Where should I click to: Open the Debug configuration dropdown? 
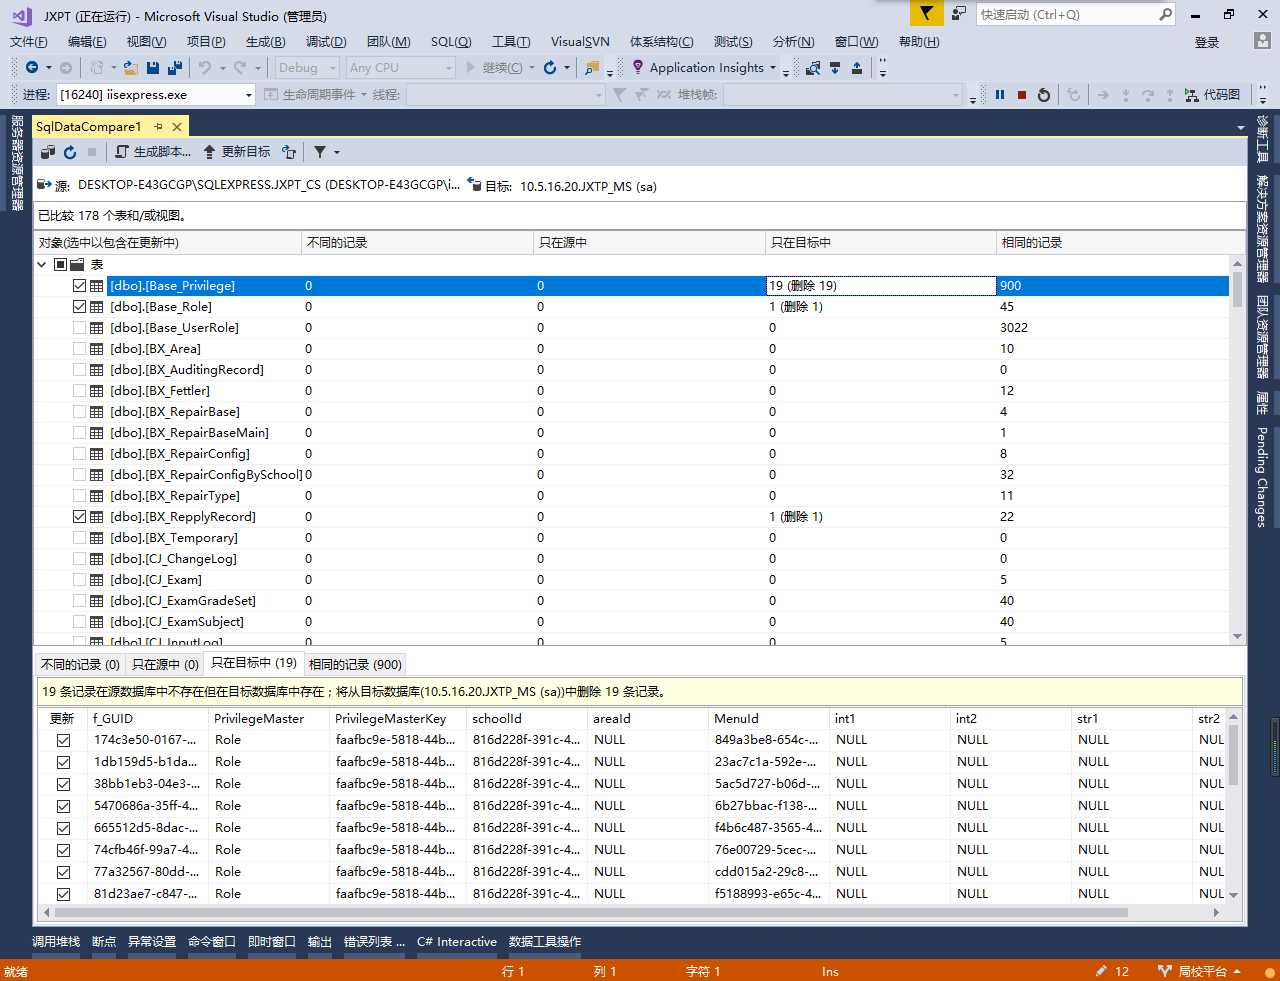pyautogui.click(x=332, y=68)
